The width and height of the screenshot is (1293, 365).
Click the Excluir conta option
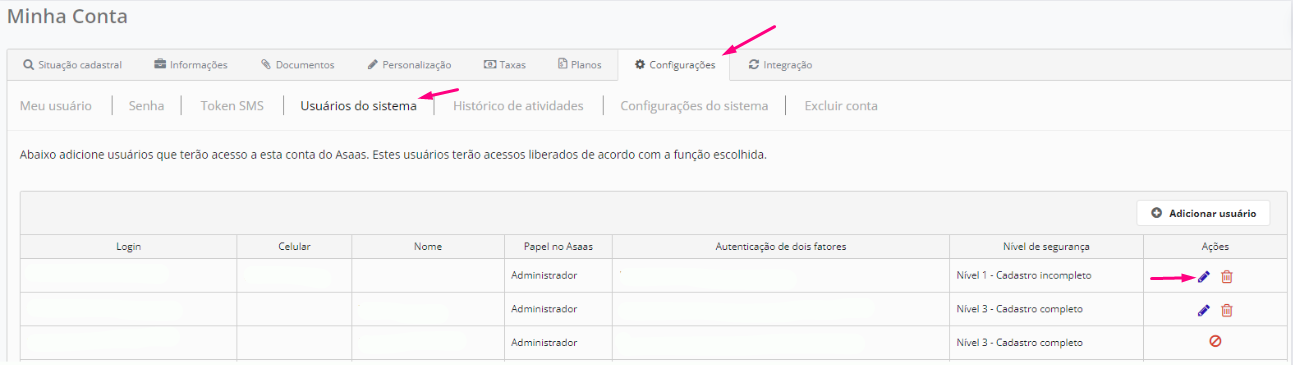point(841,105)
